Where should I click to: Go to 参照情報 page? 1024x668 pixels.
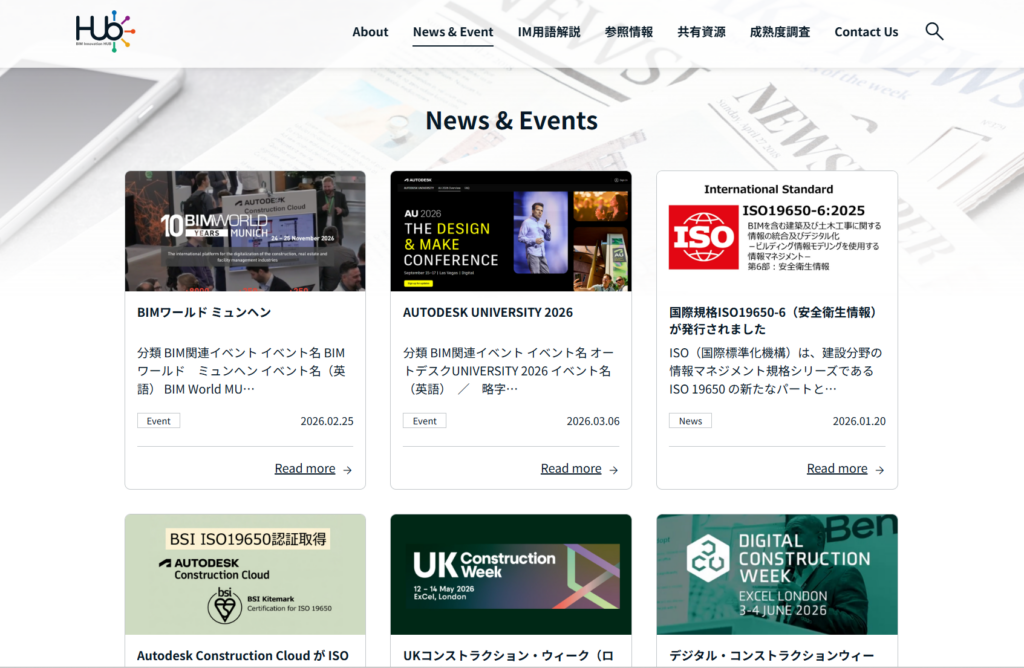629,32
